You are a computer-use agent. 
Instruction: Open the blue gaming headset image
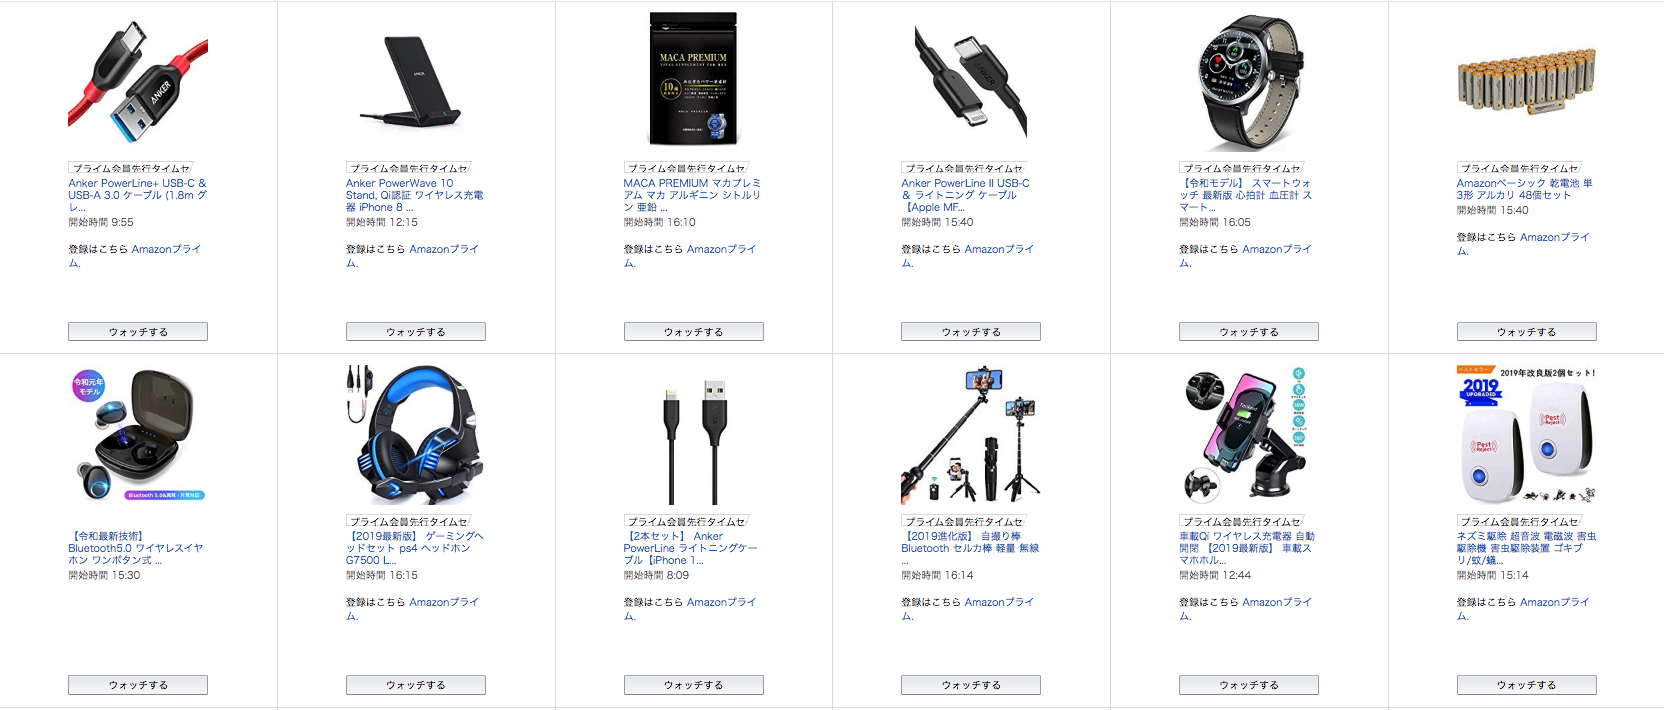(x=416, y=436)
